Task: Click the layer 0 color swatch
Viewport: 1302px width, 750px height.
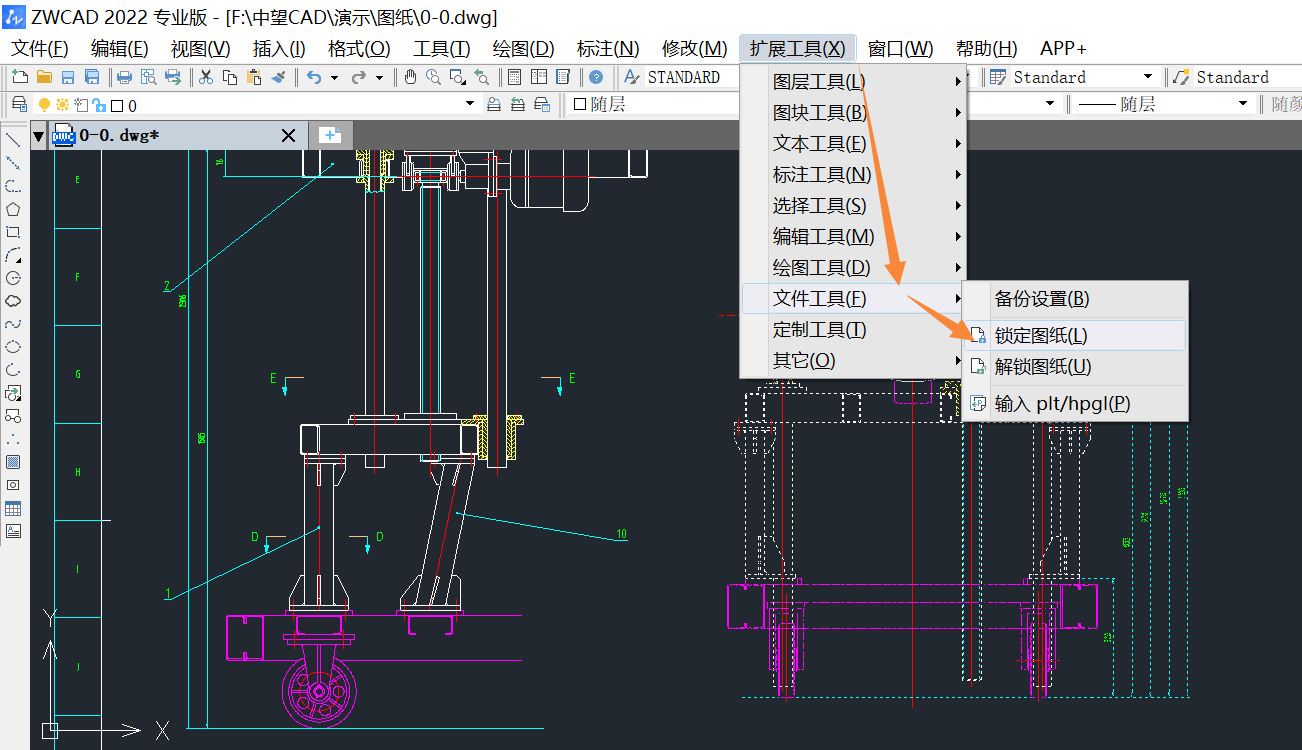Action: pos(116,105)
